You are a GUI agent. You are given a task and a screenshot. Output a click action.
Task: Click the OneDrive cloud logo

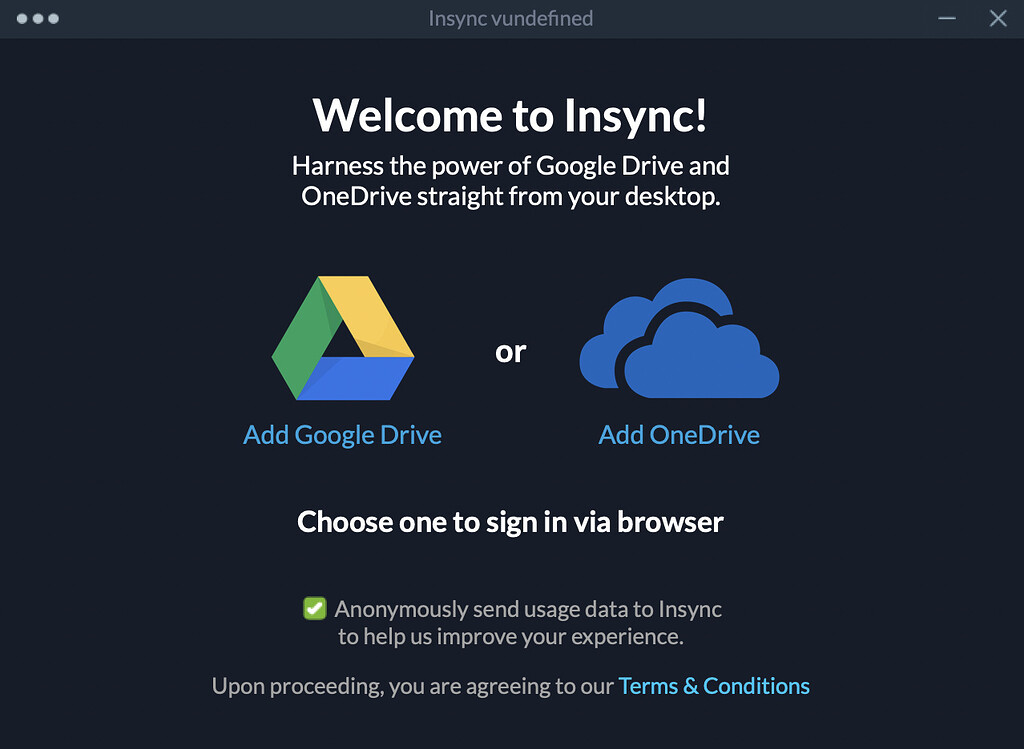(x=679, y=337)
